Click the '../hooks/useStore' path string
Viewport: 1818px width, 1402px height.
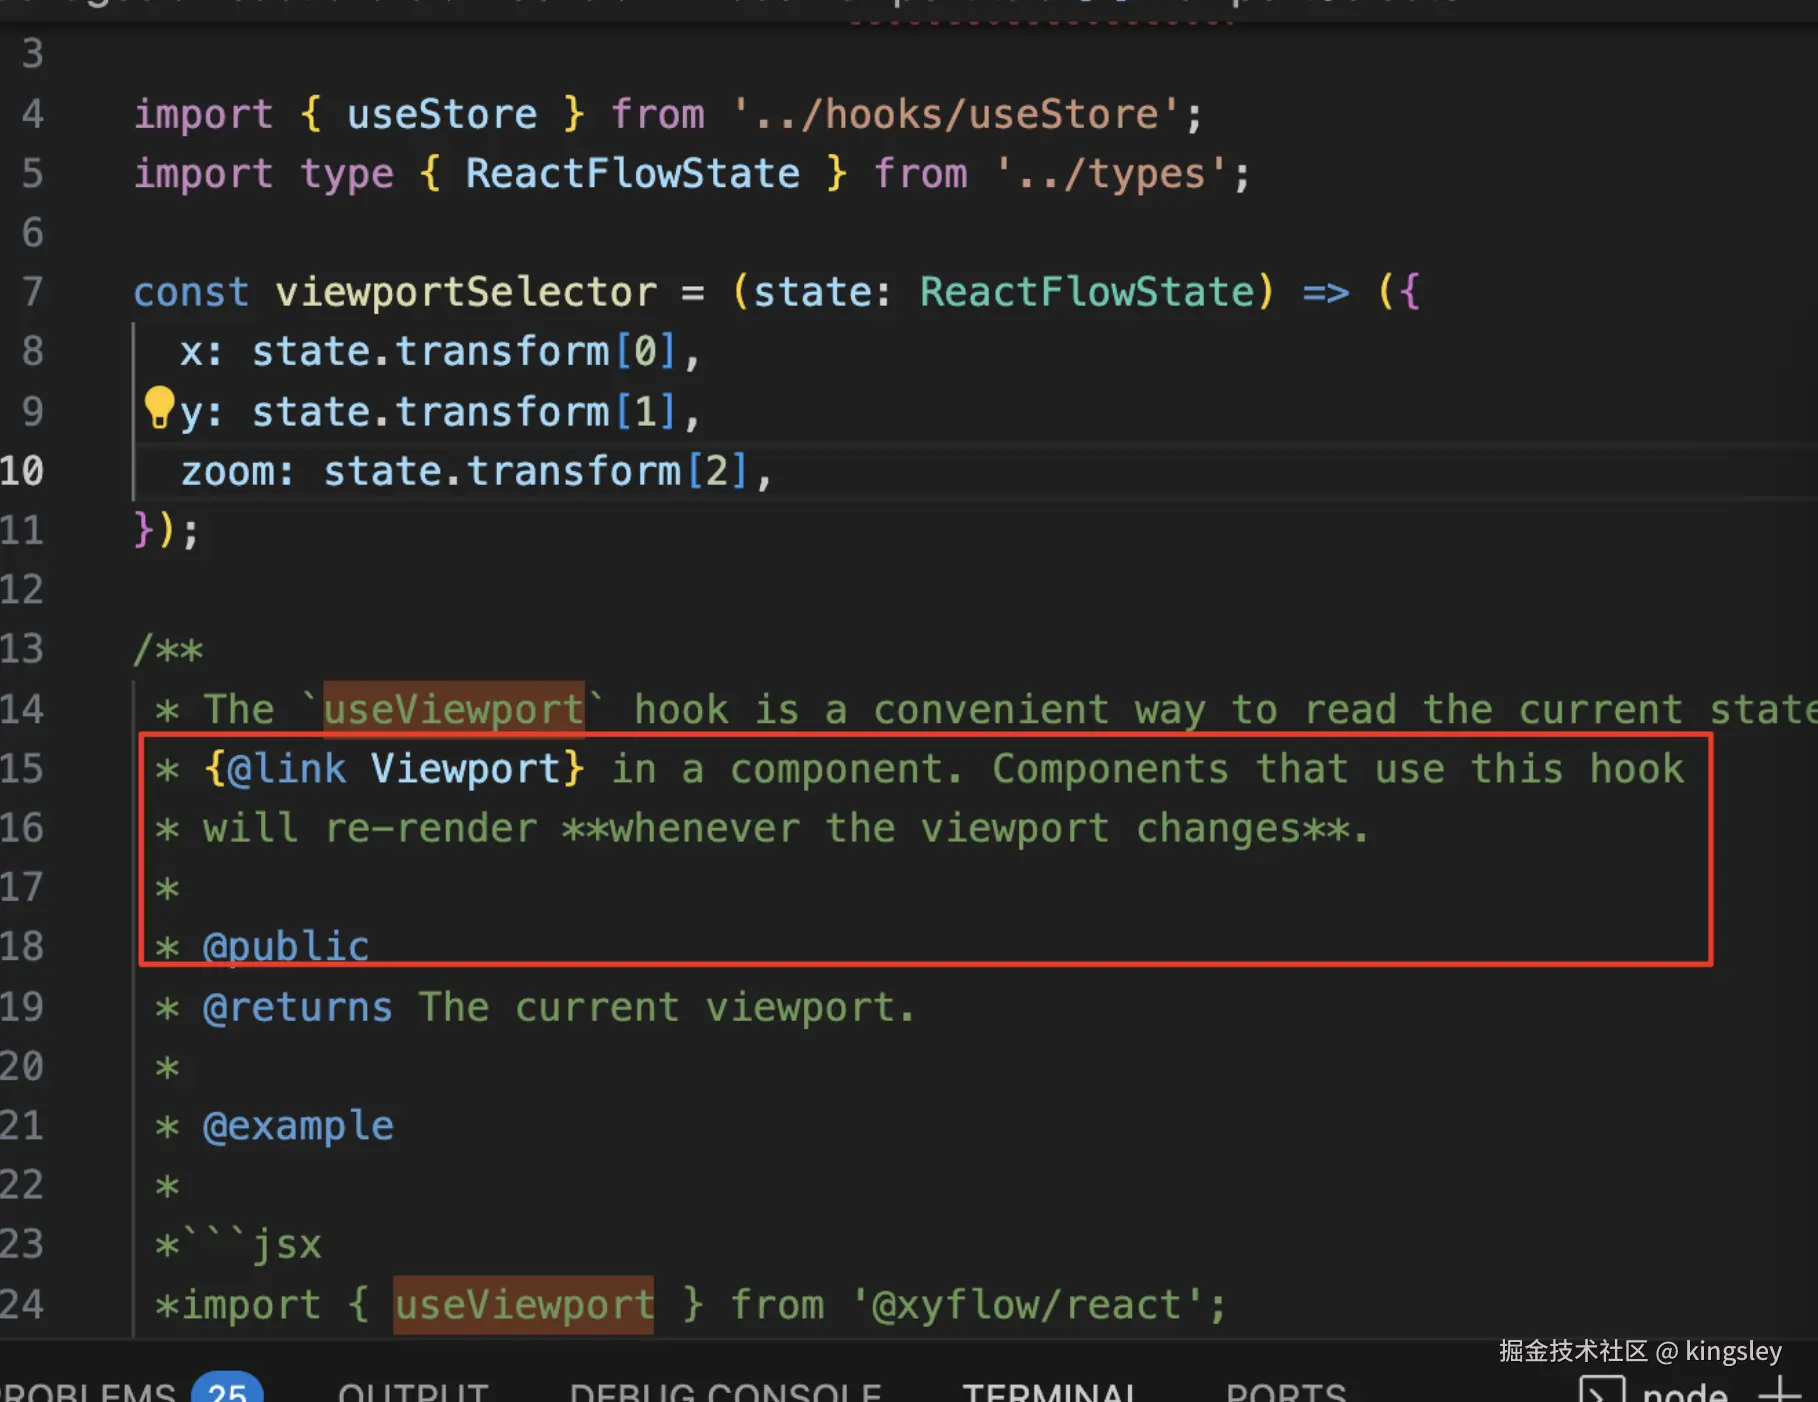pos(957,114)
